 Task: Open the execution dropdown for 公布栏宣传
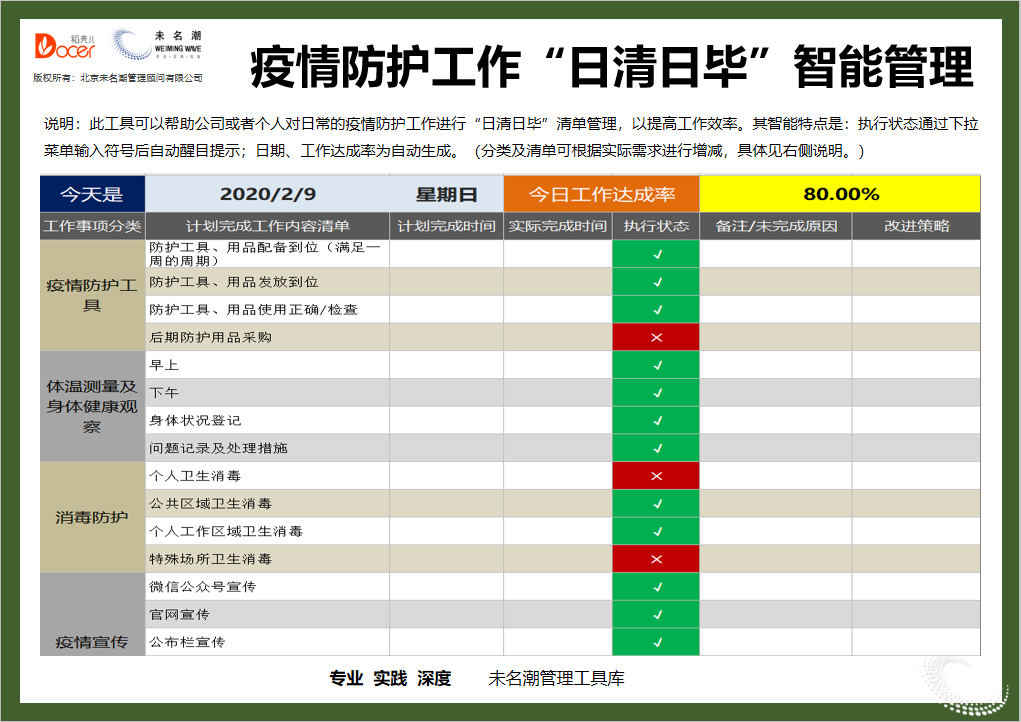click(x=656, y=643)
